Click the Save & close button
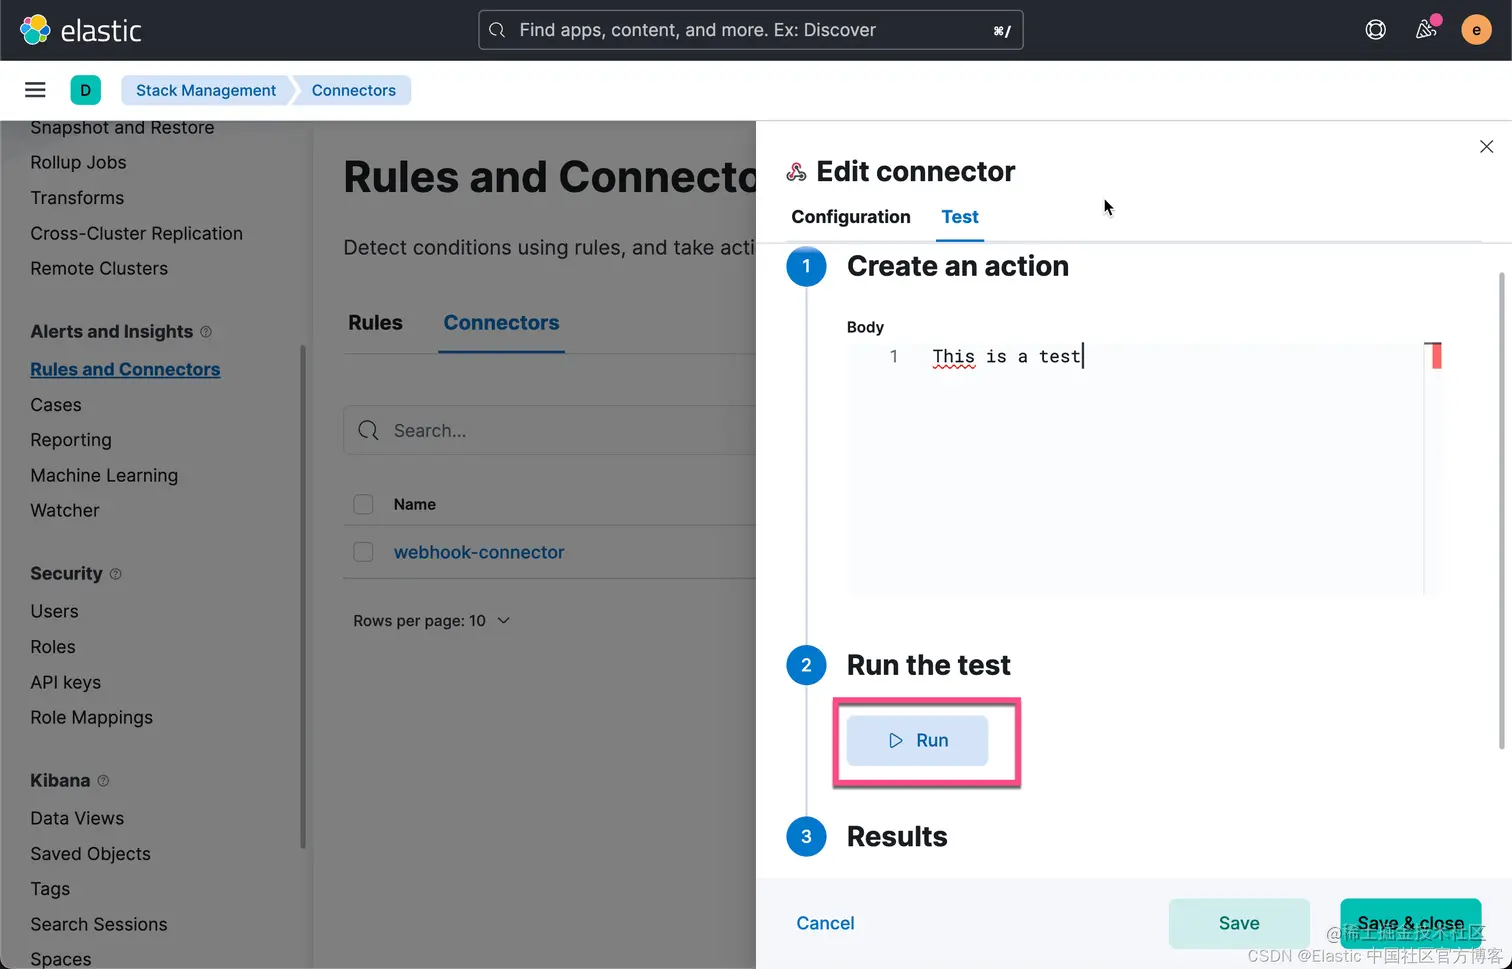 click(x=1410, y=923)
